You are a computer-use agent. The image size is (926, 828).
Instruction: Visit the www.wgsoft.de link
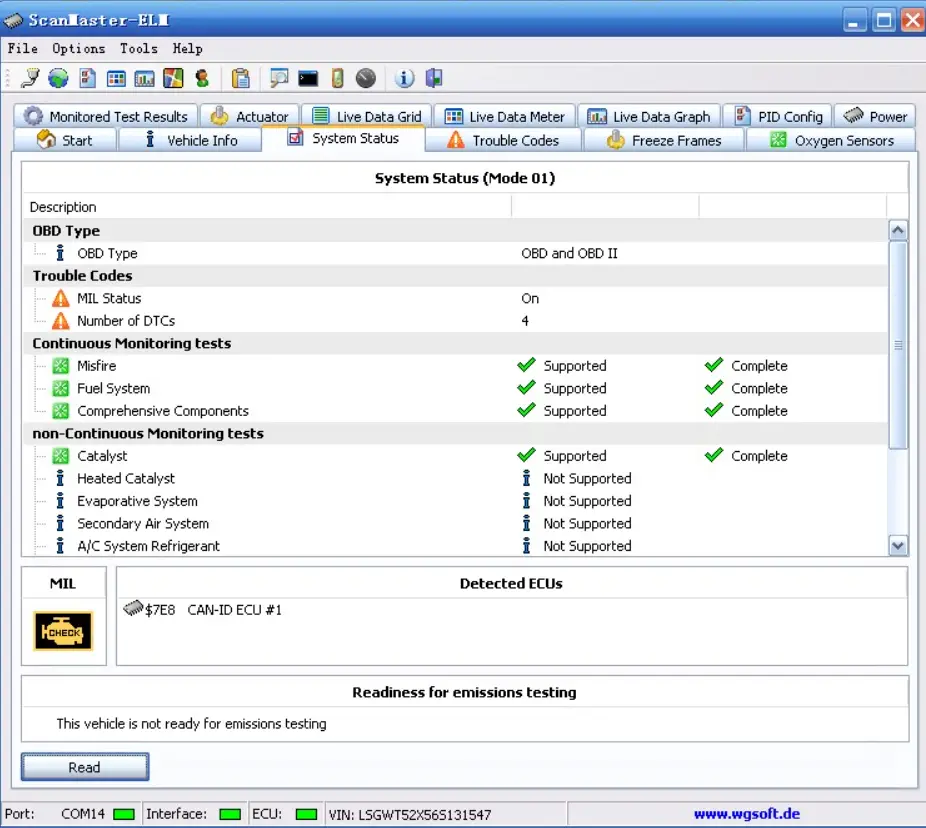747,813
